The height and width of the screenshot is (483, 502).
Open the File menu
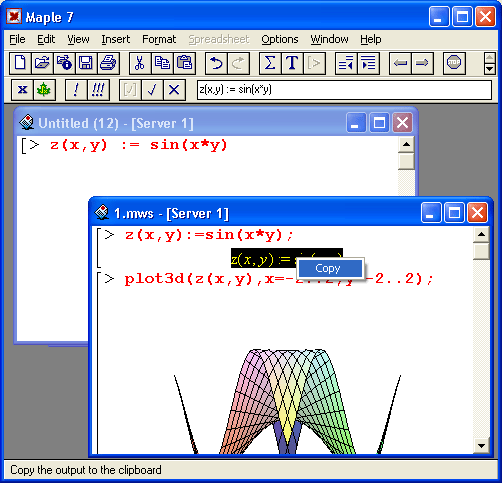(x=17, y=39)
